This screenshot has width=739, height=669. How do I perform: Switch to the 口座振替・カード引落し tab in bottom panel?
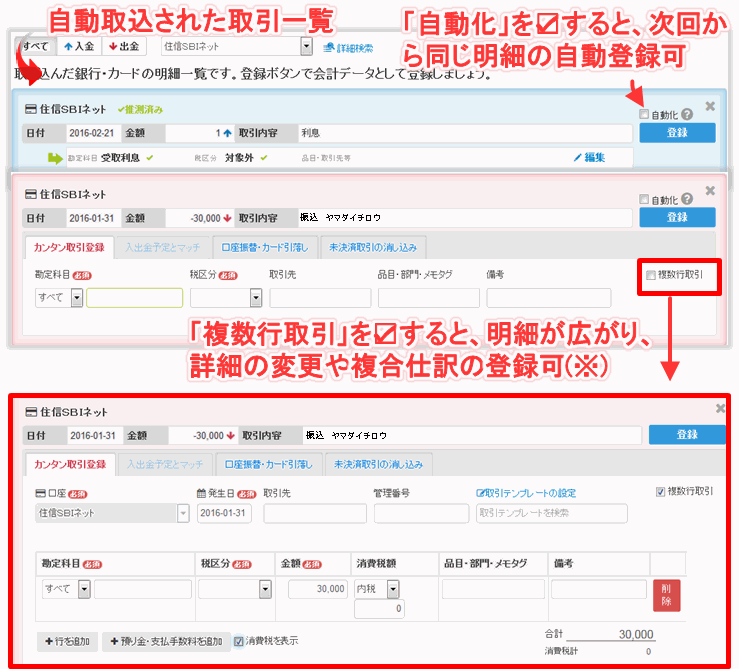pos(267,464)
